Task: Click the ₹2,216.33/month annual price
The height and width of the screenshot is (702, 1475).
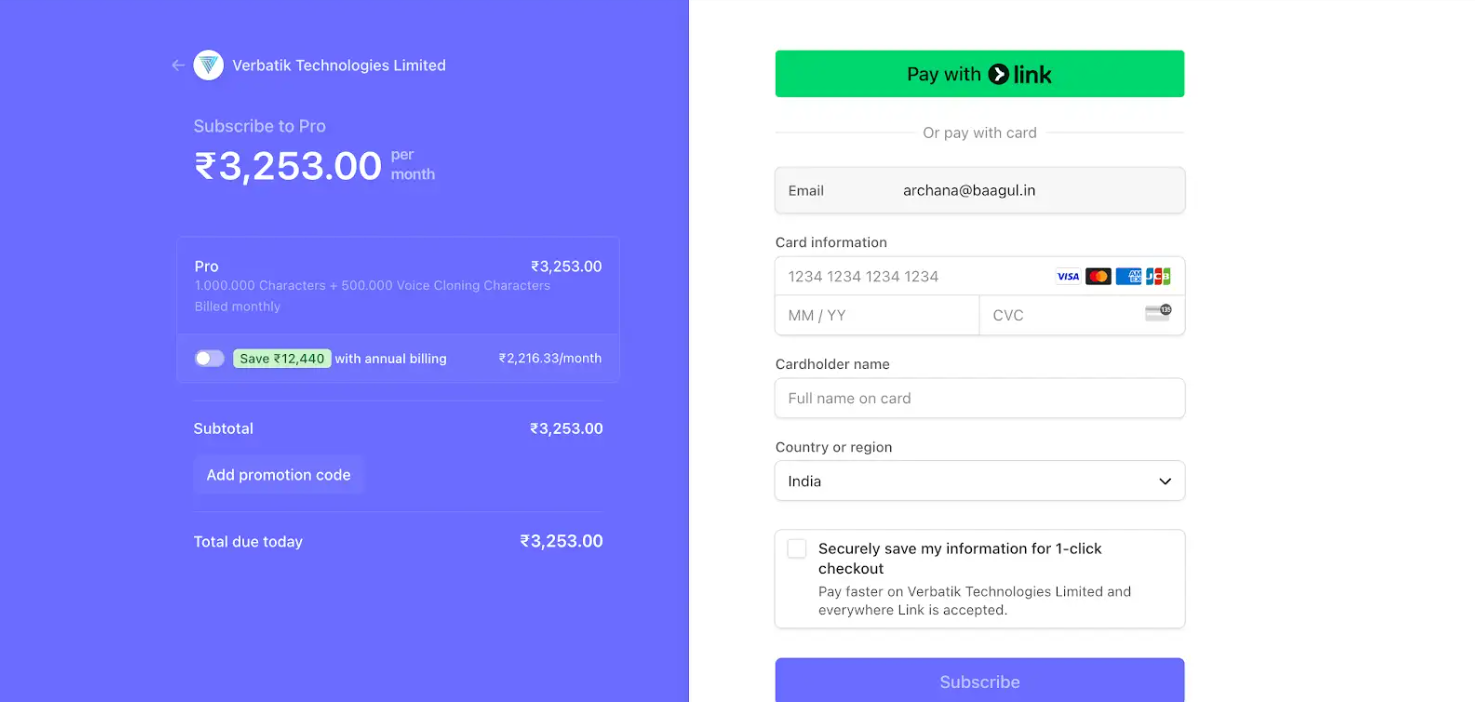Action: pyautogui.click(x=550, y=358)
